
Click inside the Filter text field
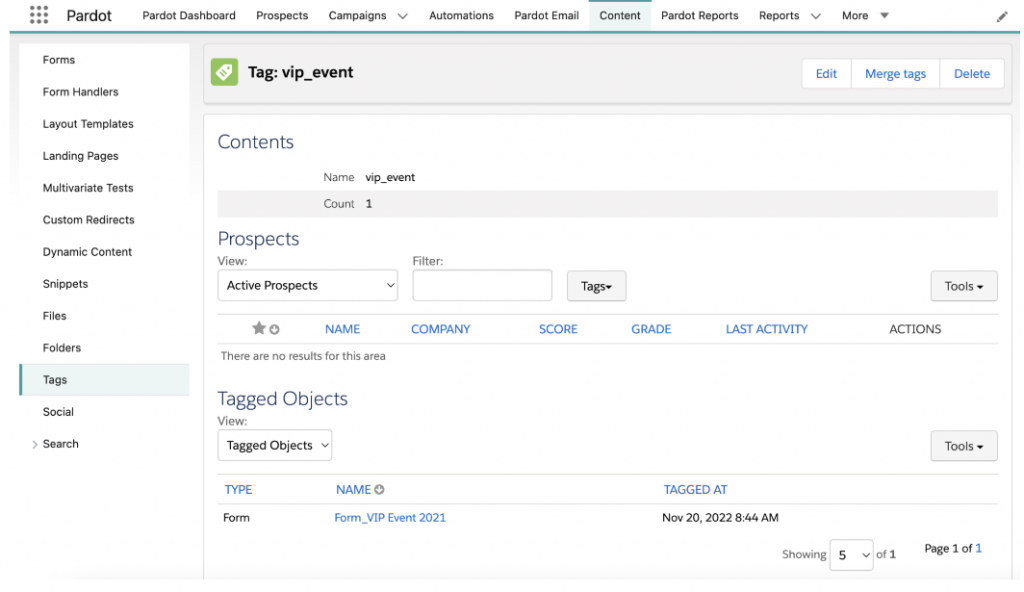pyautogui.click(x=482, y=285)
